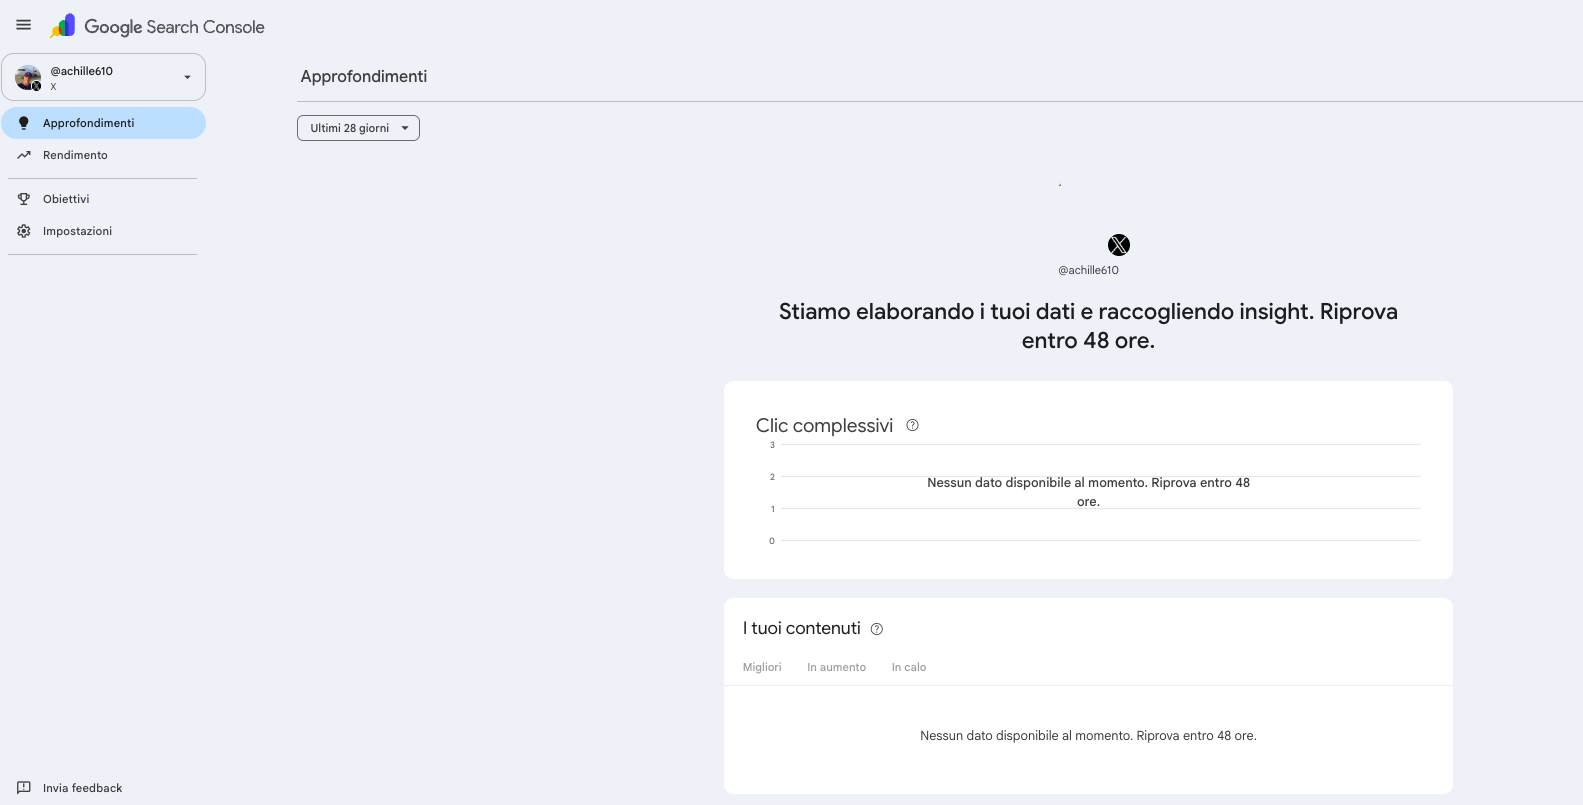This screenshot has height=805, width=1583.
Task: Click the Invia feedback icon
Action: pos(24,788)
